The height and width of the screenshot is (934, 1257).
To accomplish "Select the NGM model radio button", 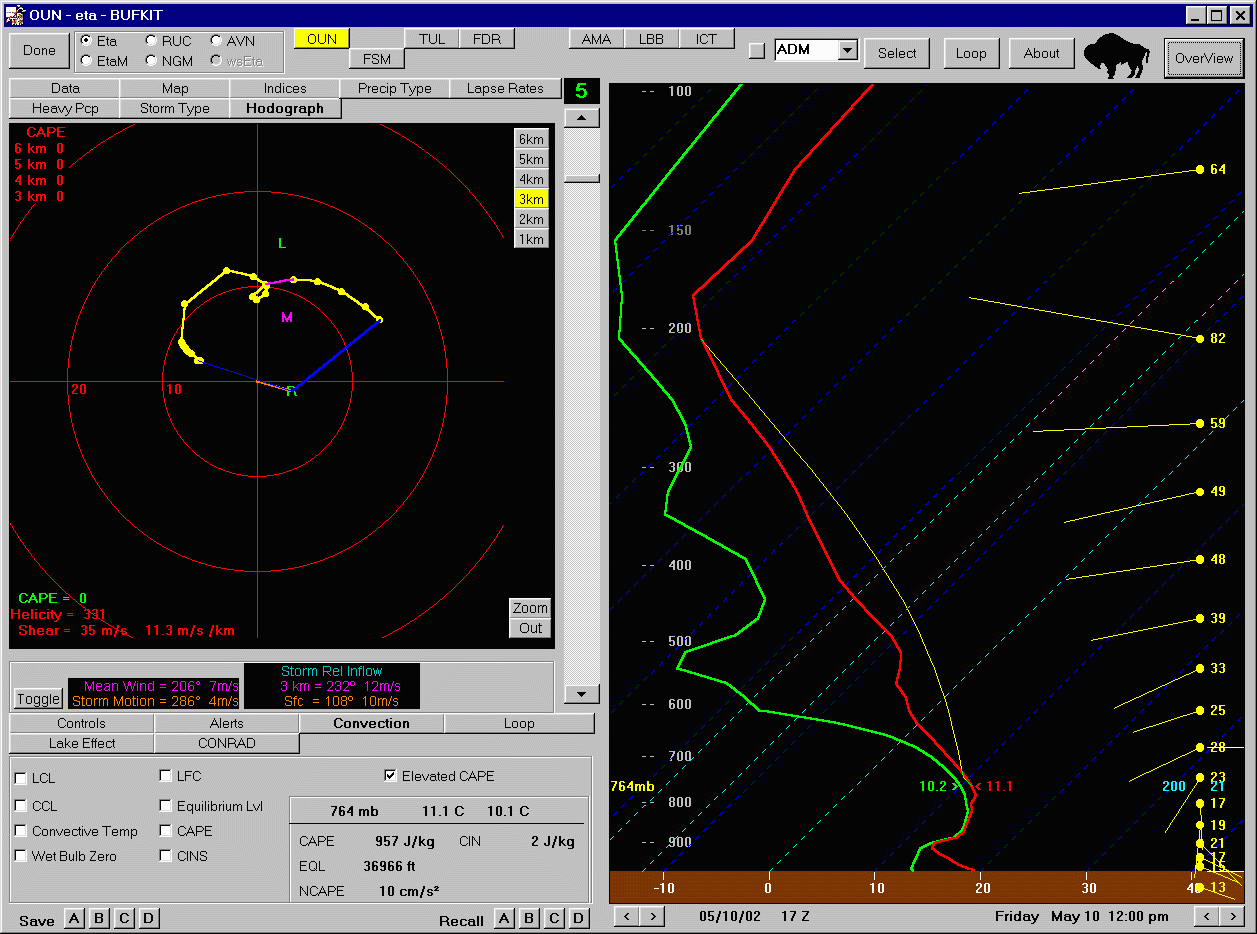I will pyautogui.click(x=152, y=60).
